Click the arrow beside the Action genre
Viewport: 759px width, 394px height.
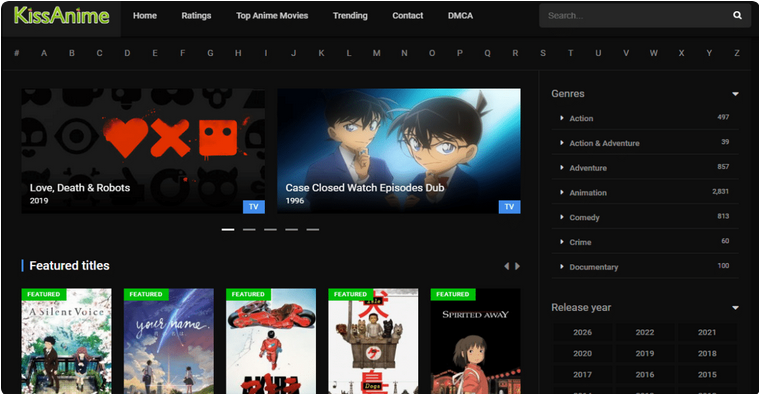point(562,118)
